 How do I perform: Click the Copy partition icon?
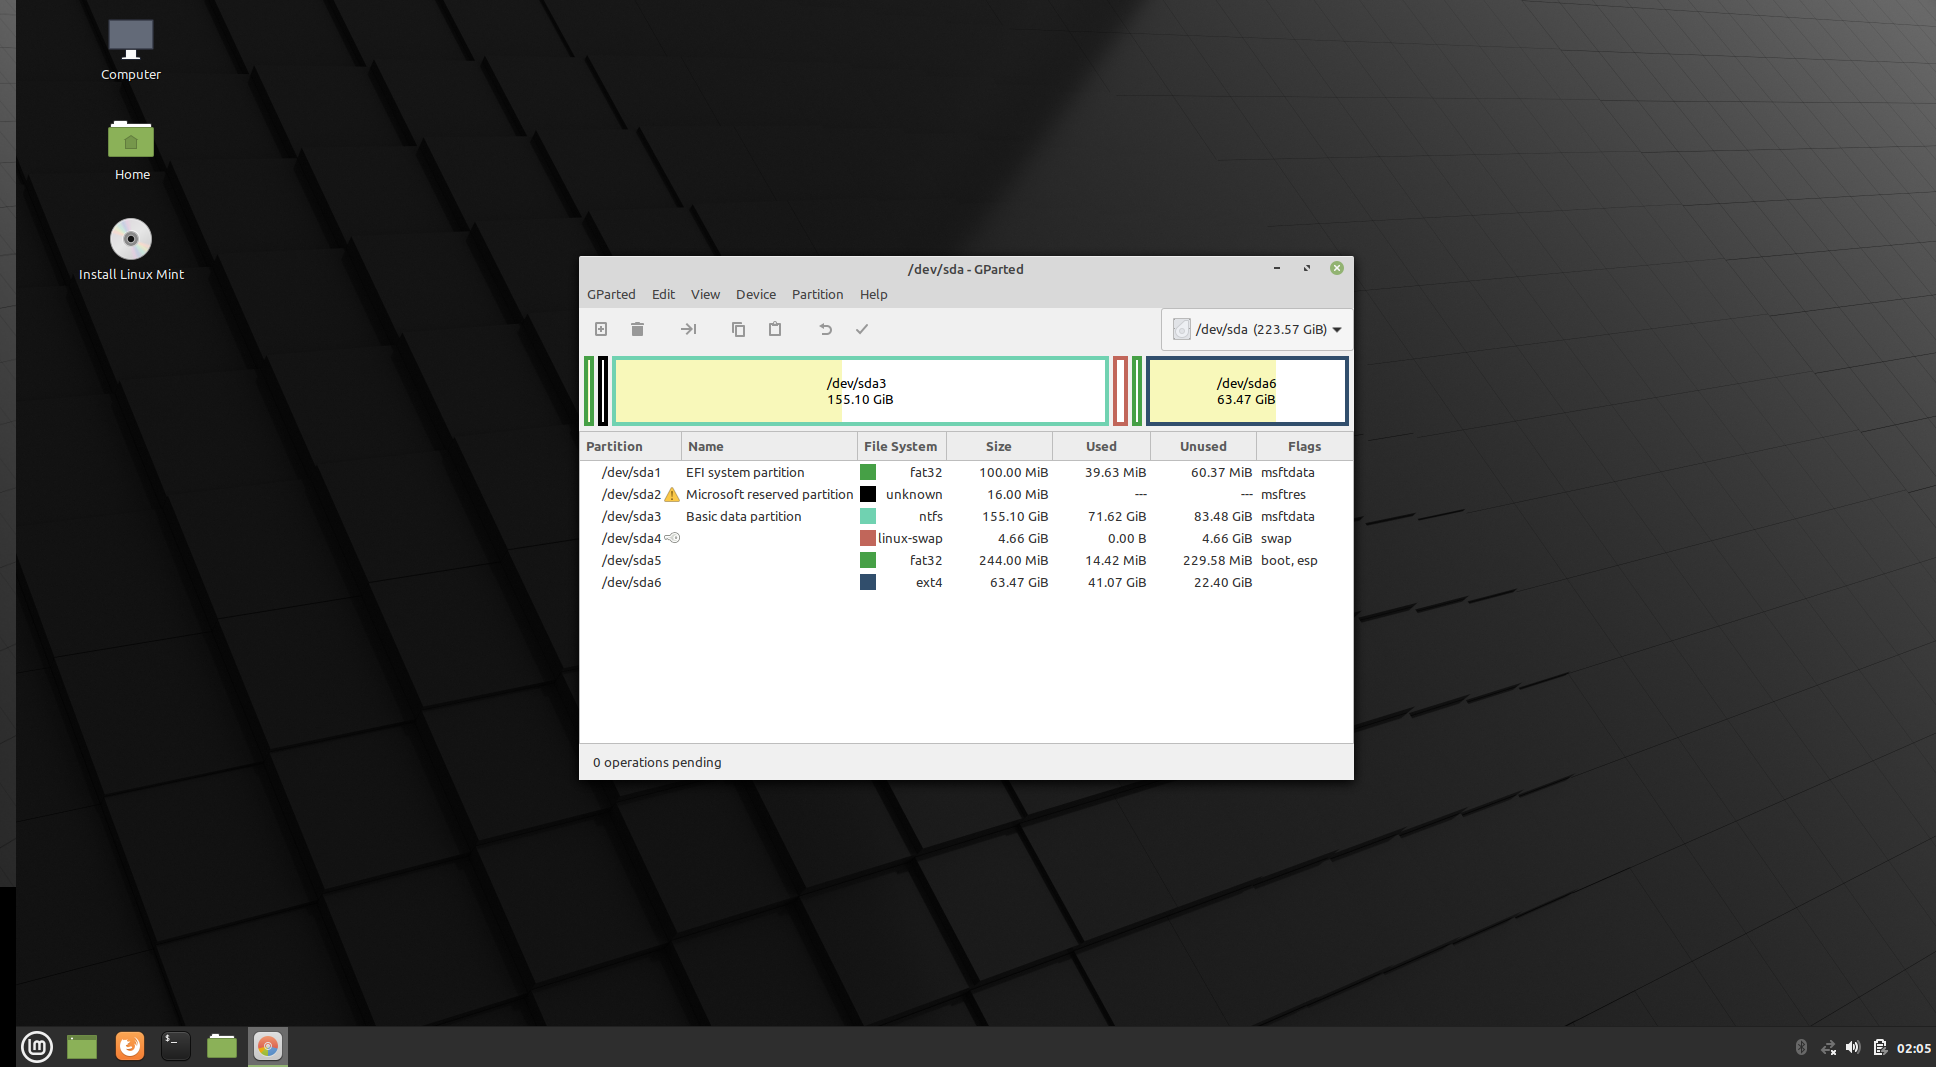click(738, 329)
